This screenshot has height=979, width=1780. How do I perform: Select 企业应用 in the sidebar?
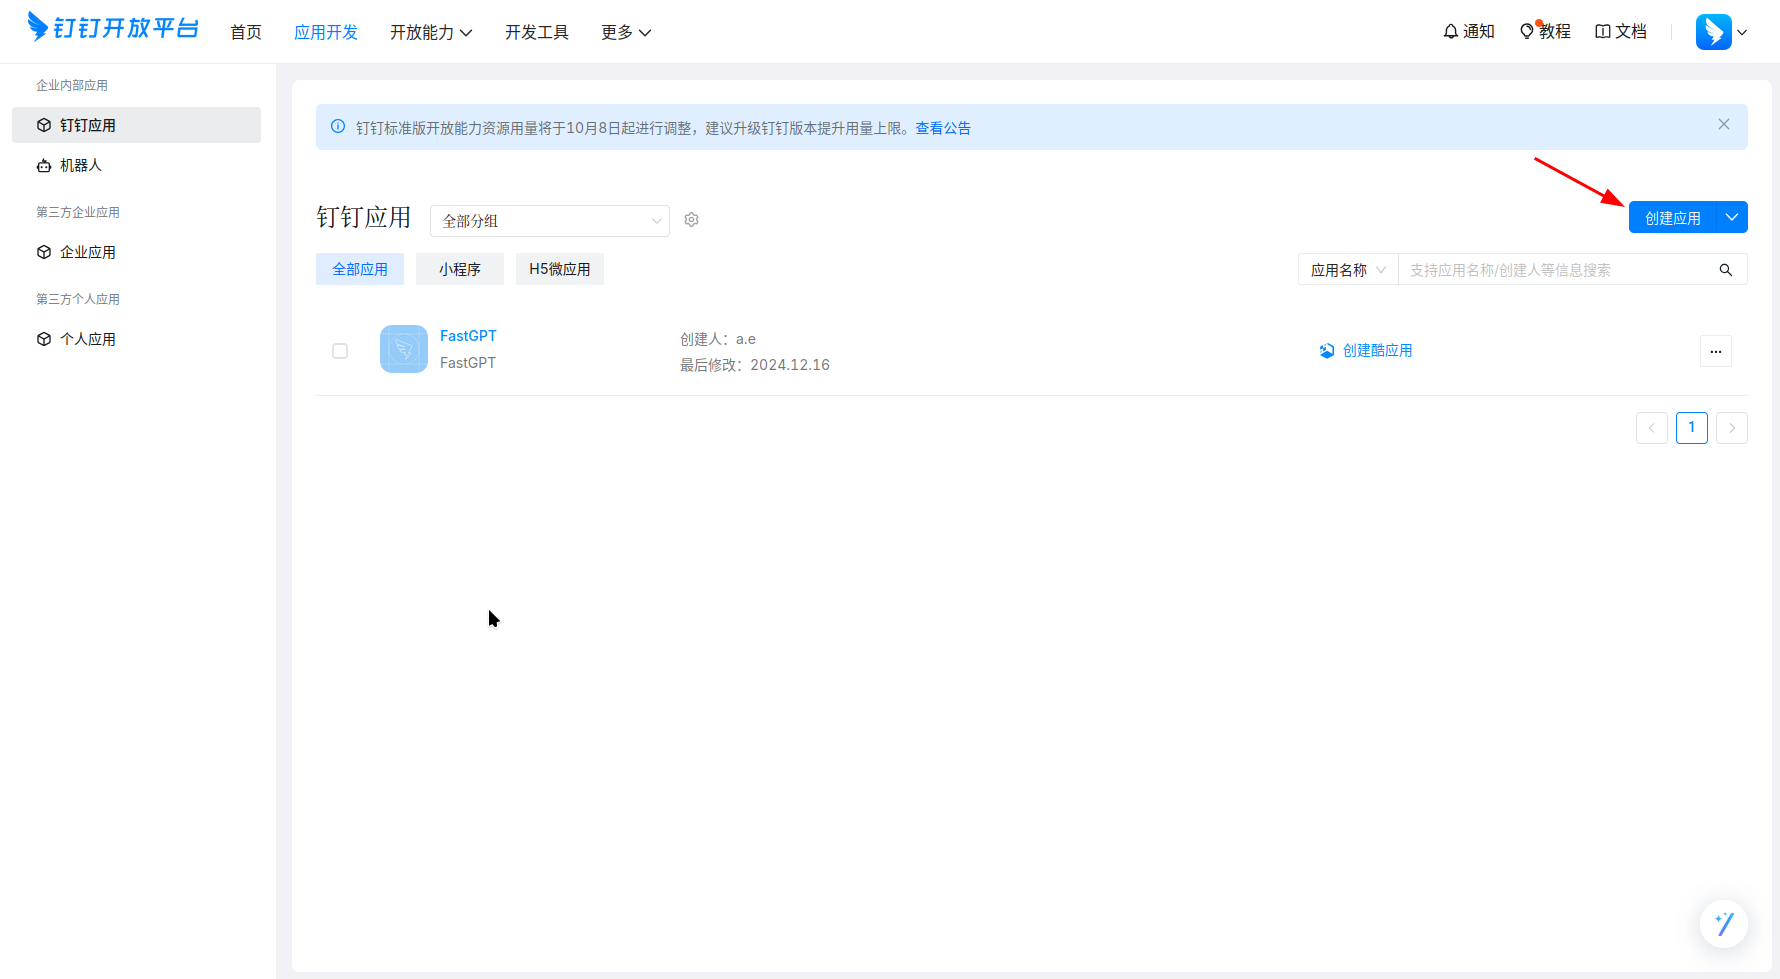point(87,251)
